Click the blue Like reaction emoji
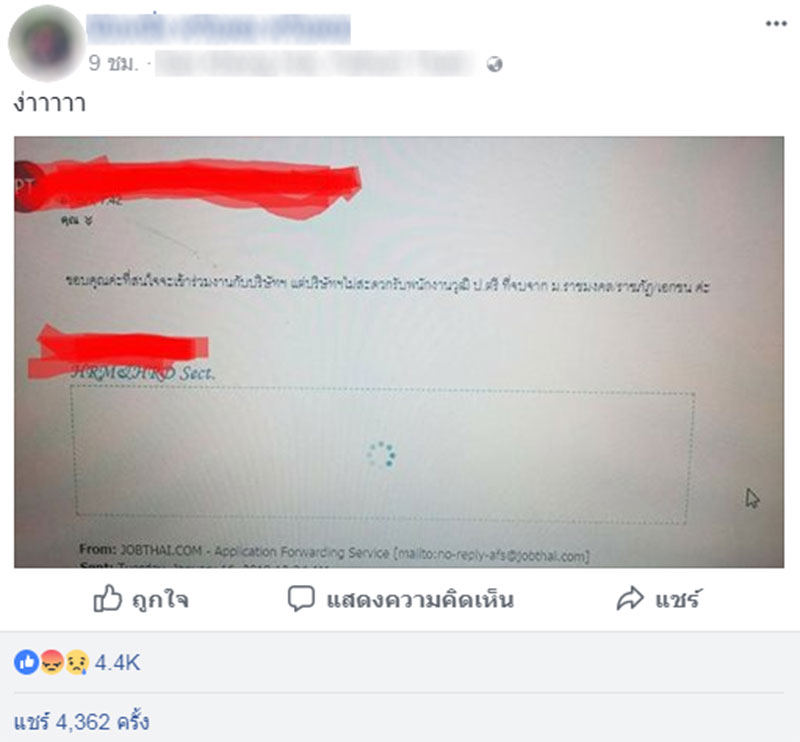Viewport: 800px width, 742px height. 27,662
